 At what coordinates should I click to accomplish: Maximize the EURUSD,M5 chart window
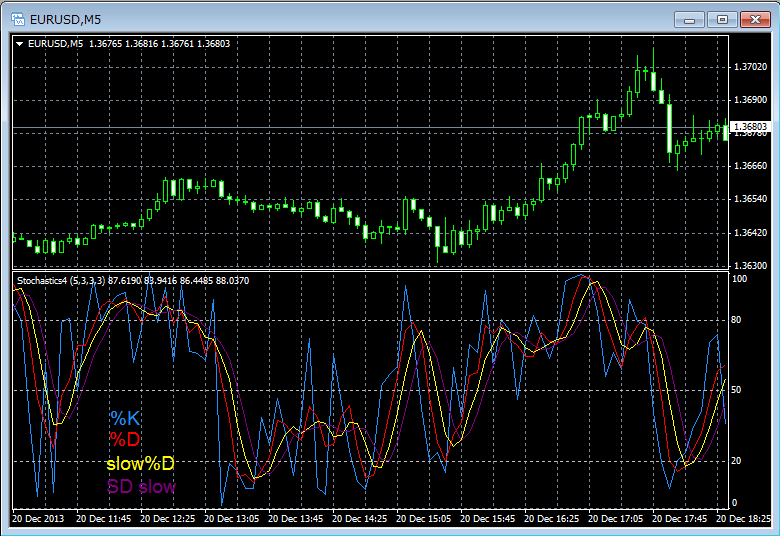pos(722,19)
